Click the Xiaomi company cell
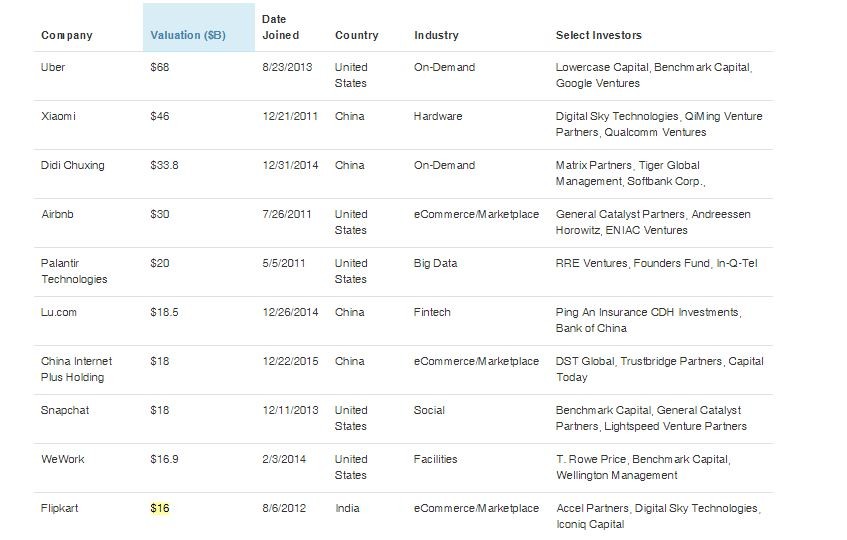This screenshot has height=540, width=847. tap(58, 116)
